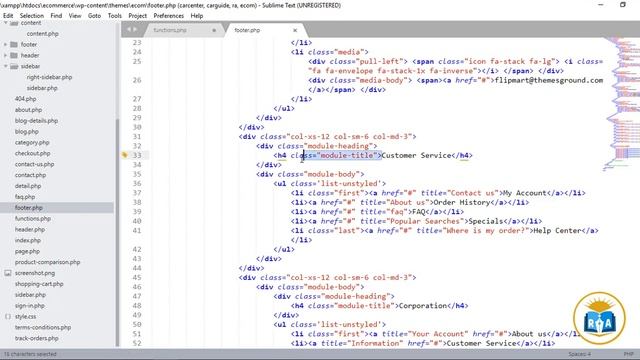
Task: Click the footer folder icon
Action: [14, 44]
